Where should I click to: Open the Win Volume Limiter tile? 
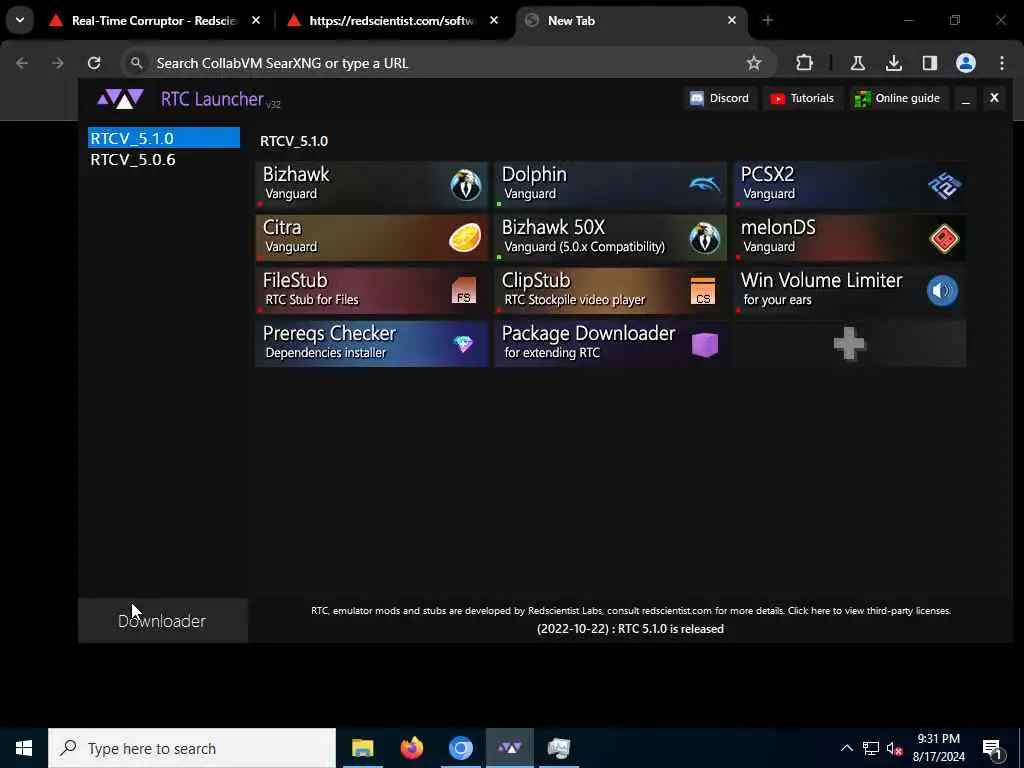pos(850,291)
